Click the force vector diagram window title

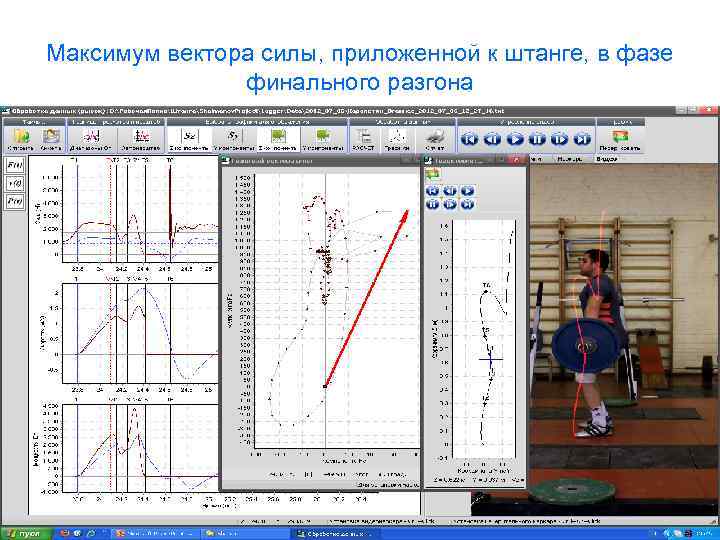tap(272, 161)
